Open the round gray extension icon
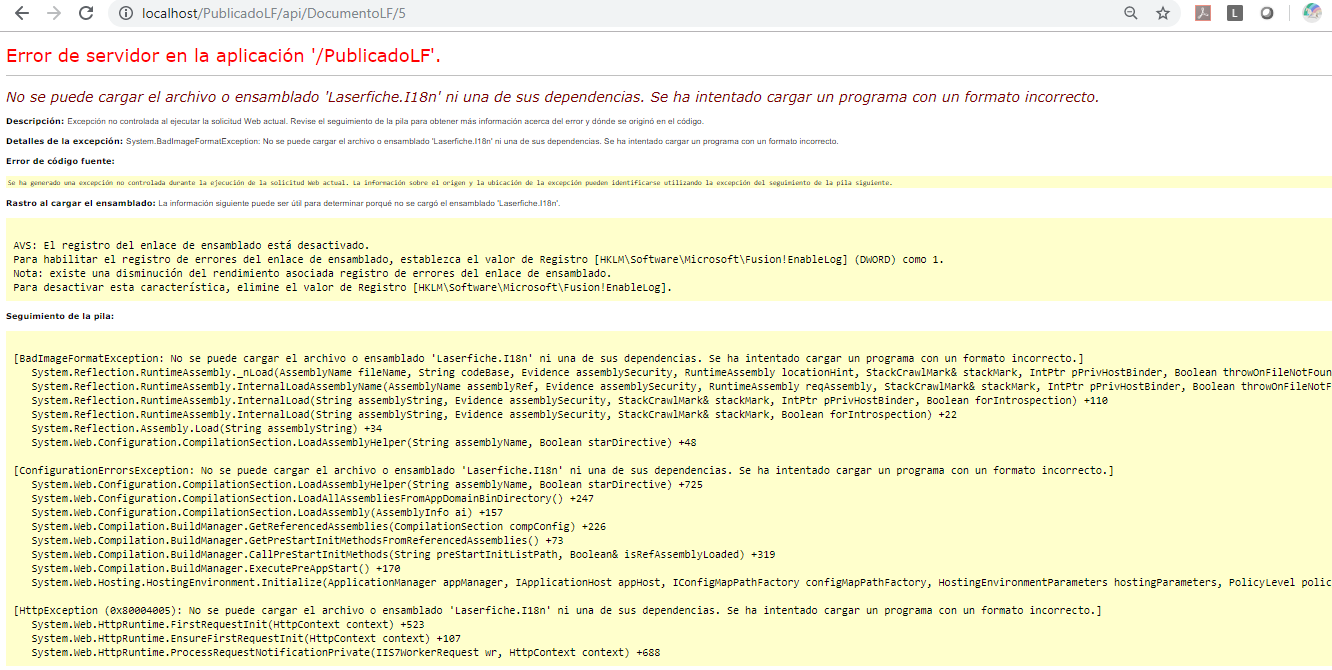Screen dimensions: 1332x670 [x=1266, y=13]
